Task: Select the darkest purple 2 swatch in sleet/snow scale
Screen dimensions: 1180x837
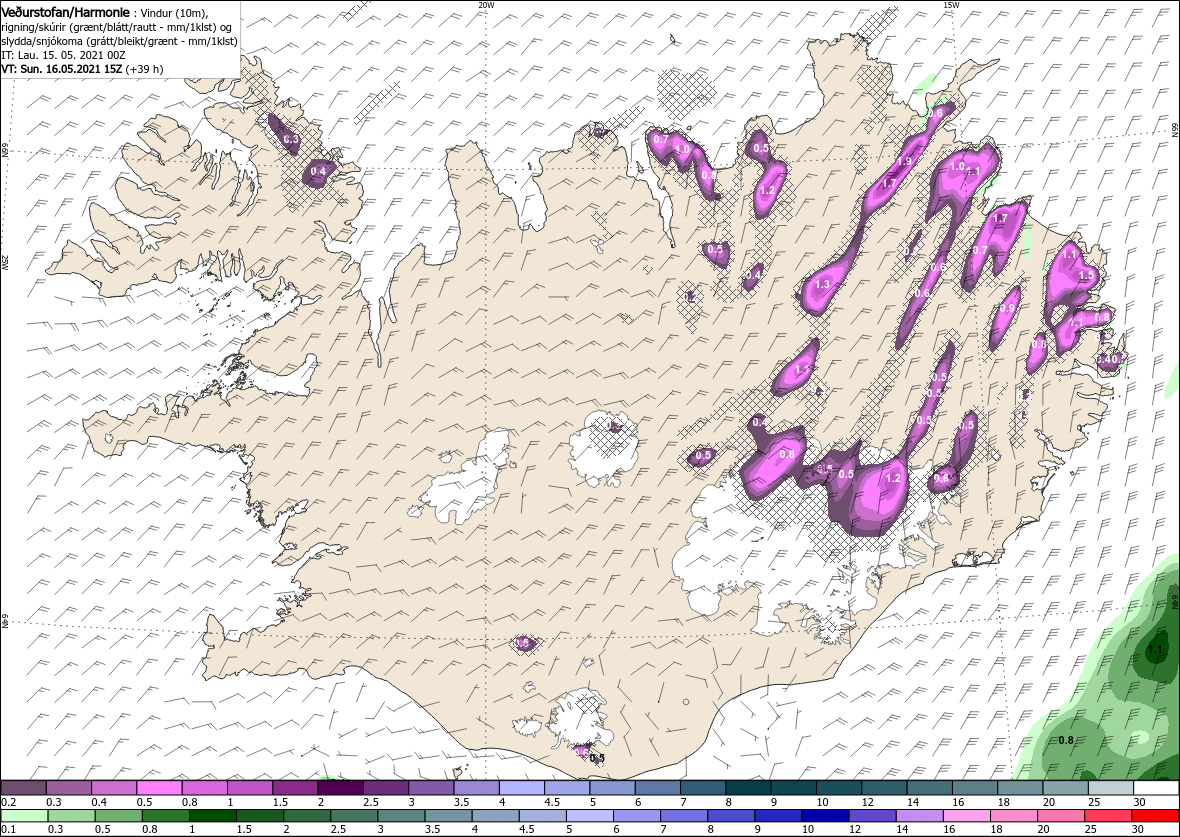Action: (340, 787)
